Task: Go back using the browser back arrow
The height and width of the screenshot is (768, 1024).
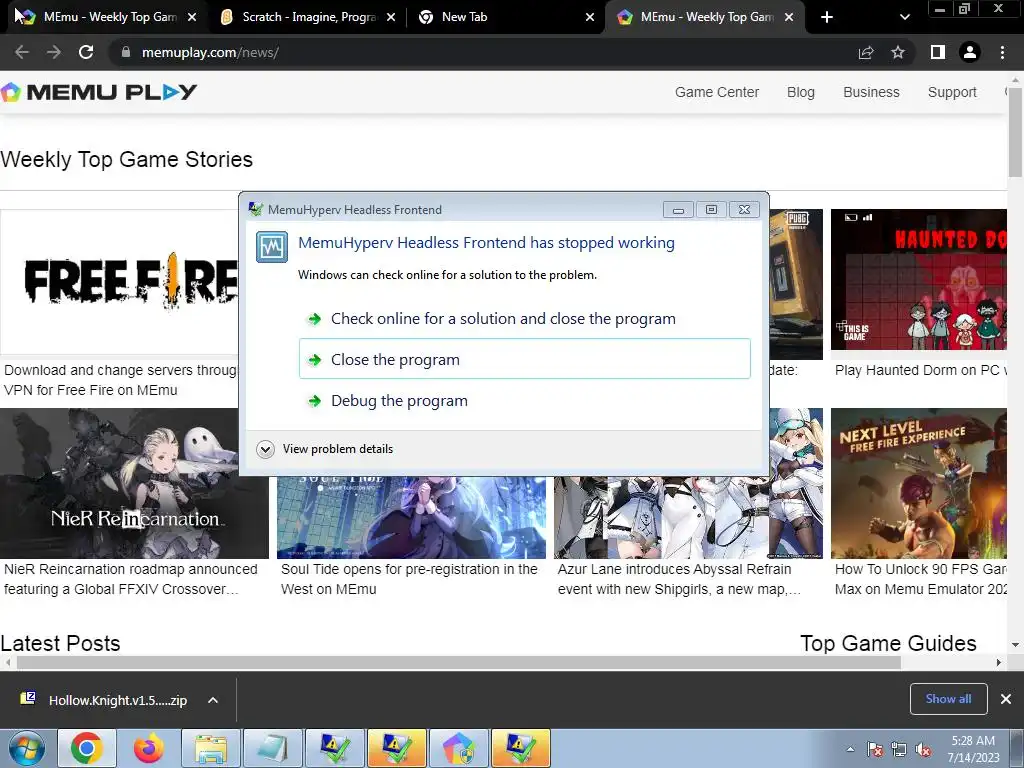Action: 22,52
